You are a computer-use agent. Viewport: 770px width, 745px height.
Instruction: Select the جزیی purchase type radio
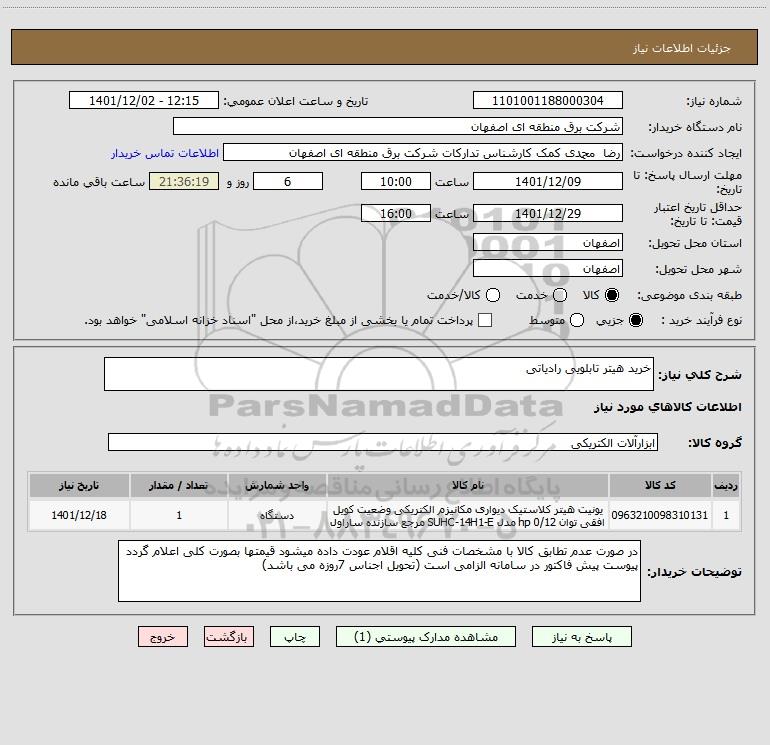pos(636,320)
